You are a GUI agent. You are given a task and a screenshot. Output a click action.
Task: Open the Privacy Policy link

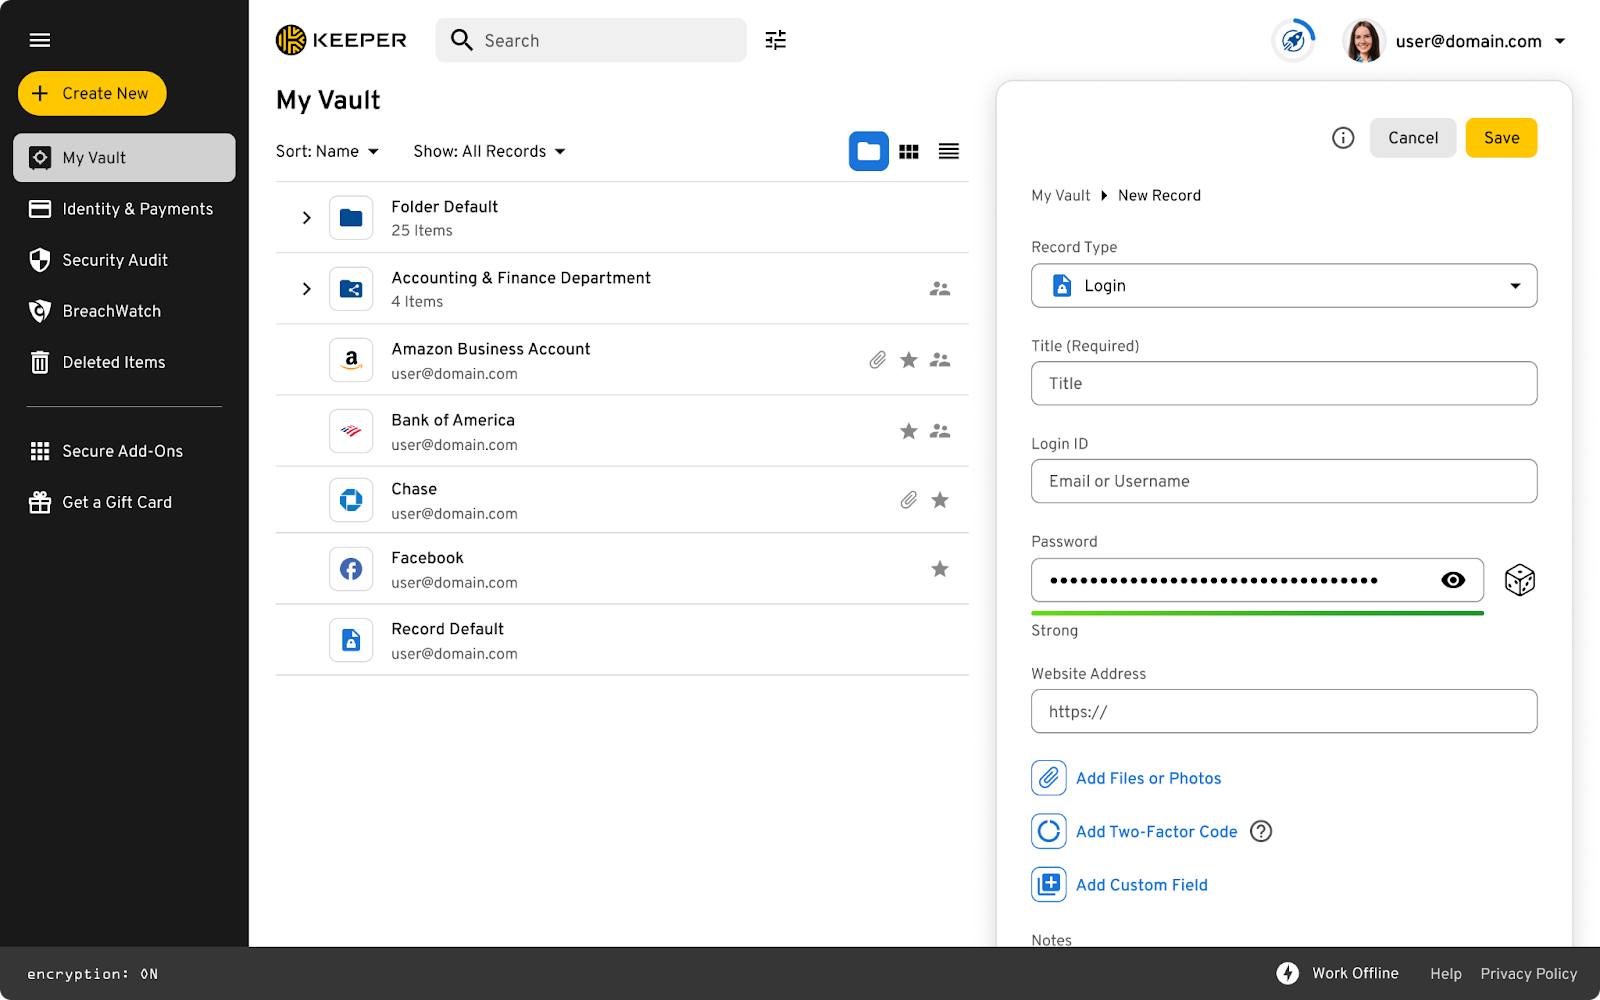(1529, 973)
